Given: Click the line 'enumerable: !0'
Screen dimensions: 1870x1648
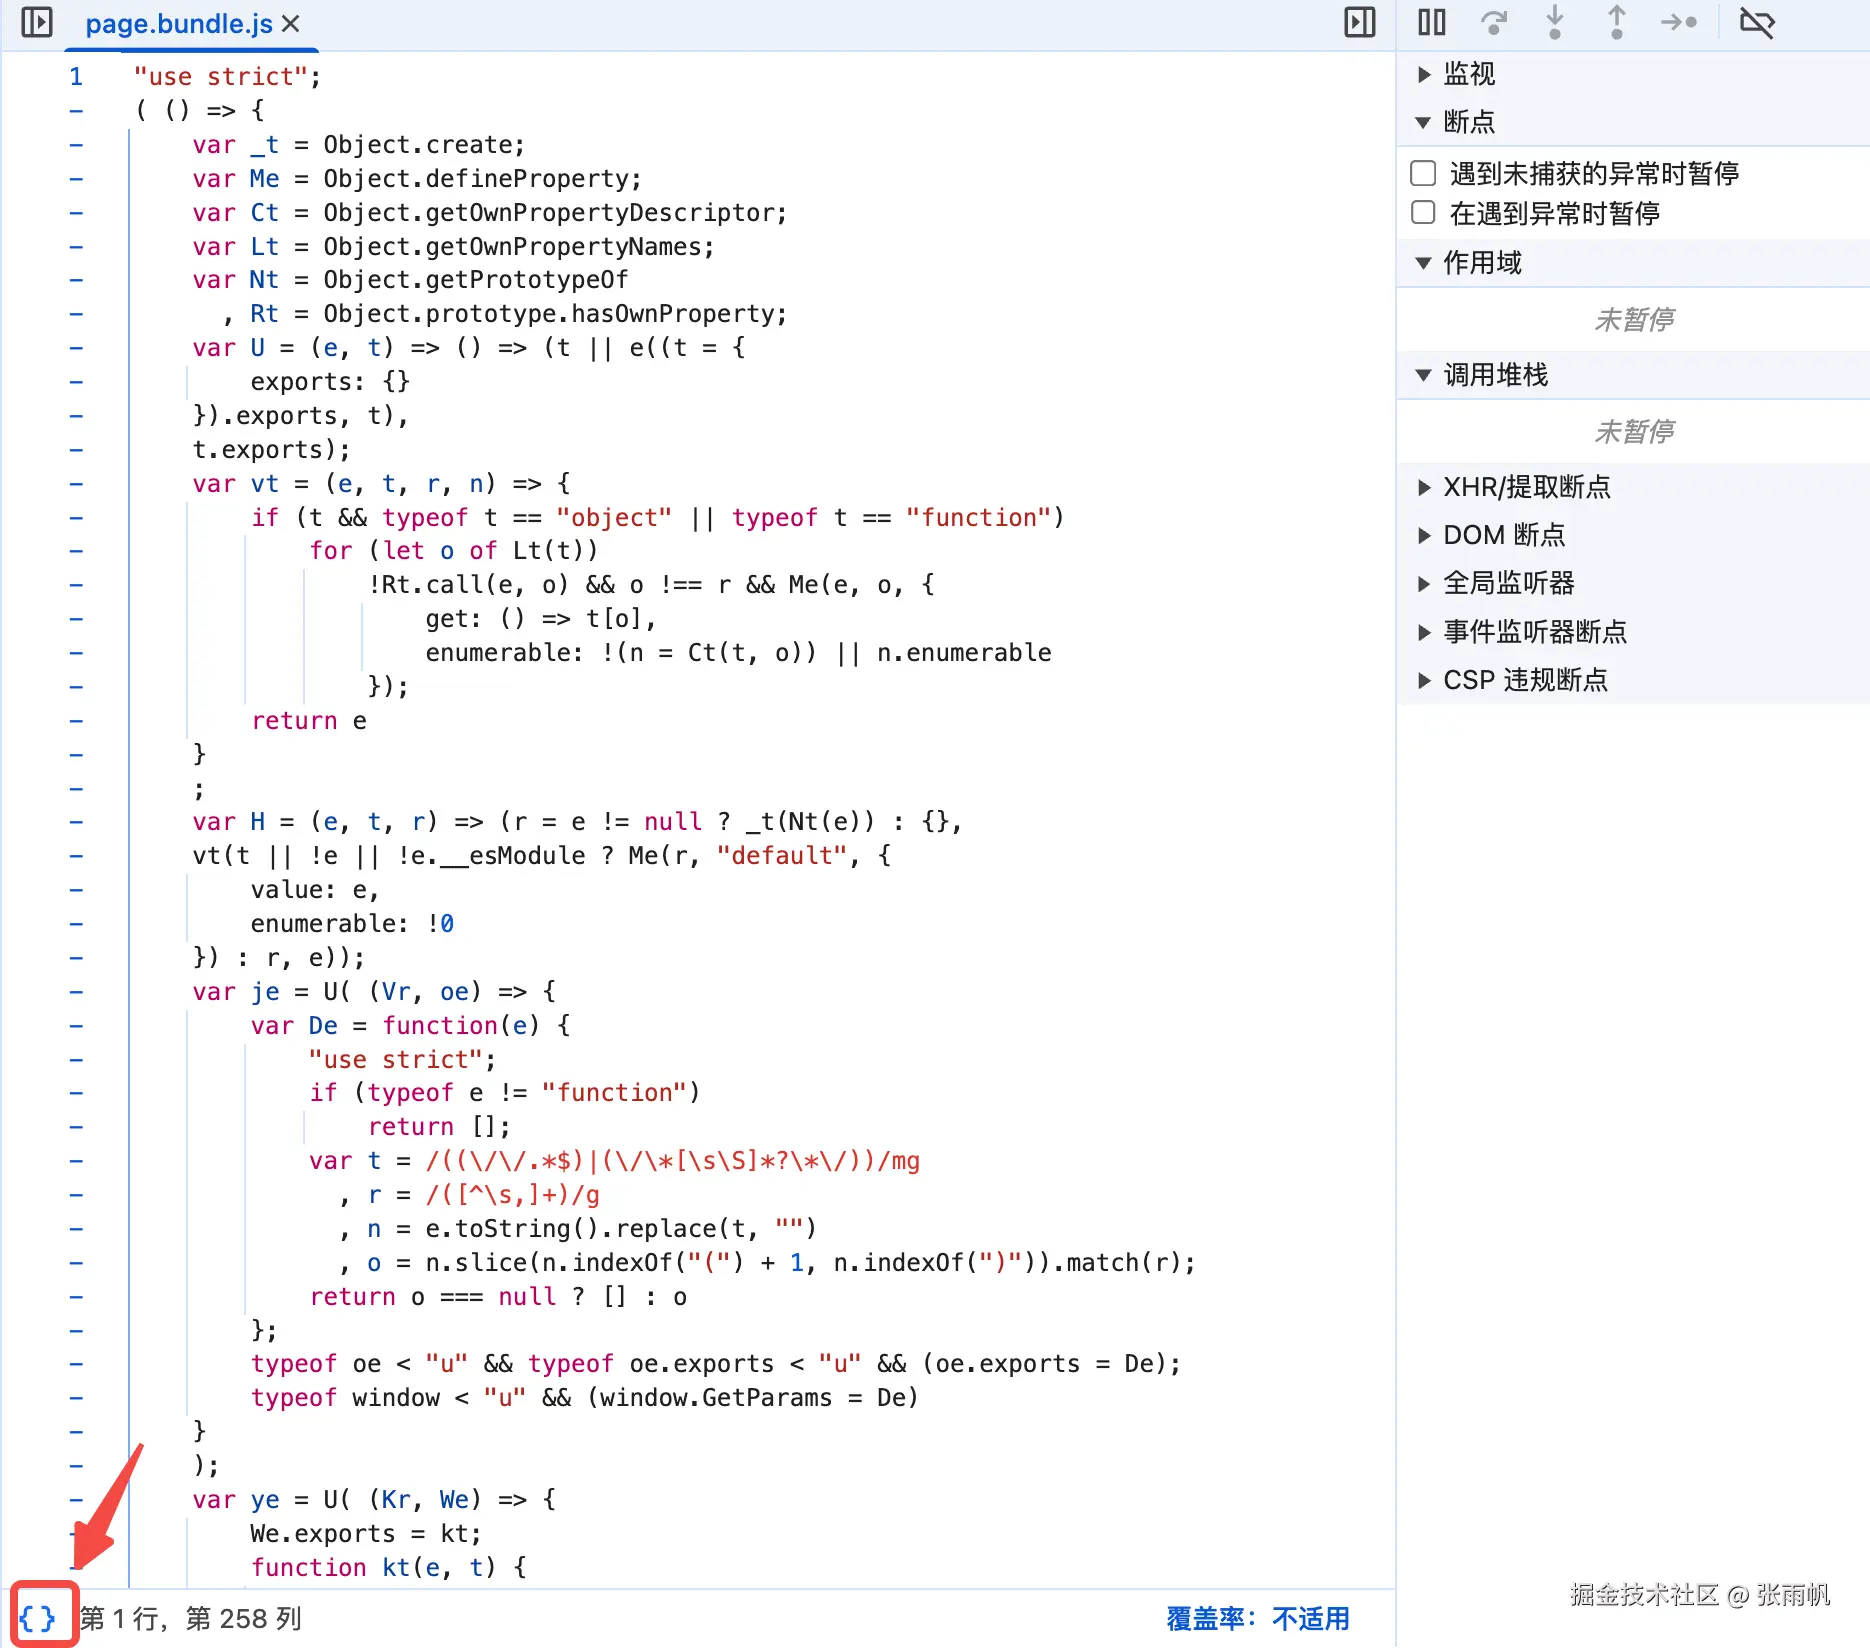Looking at the screenshot, I should (352, 924).
